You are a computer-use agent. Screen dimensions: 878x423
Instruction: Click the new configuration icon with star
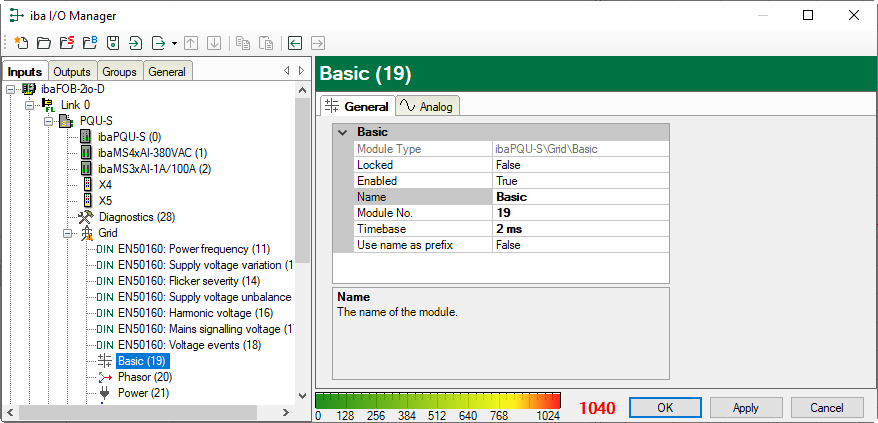click(x=20, y=43)
